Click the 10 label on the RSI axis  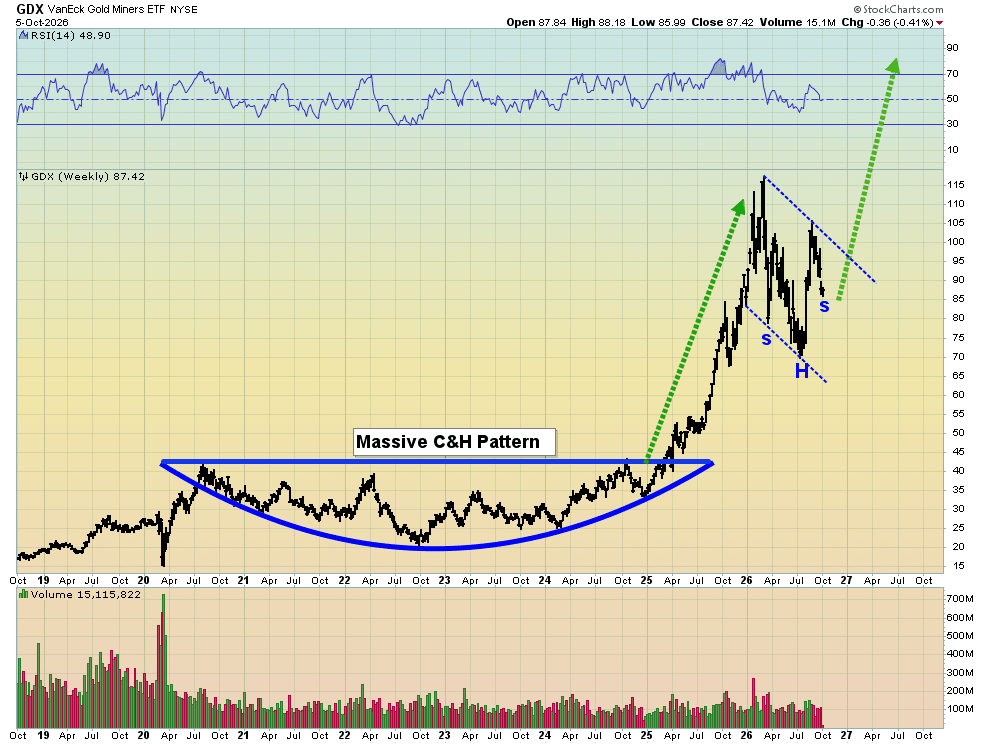[x=952, y=150]
